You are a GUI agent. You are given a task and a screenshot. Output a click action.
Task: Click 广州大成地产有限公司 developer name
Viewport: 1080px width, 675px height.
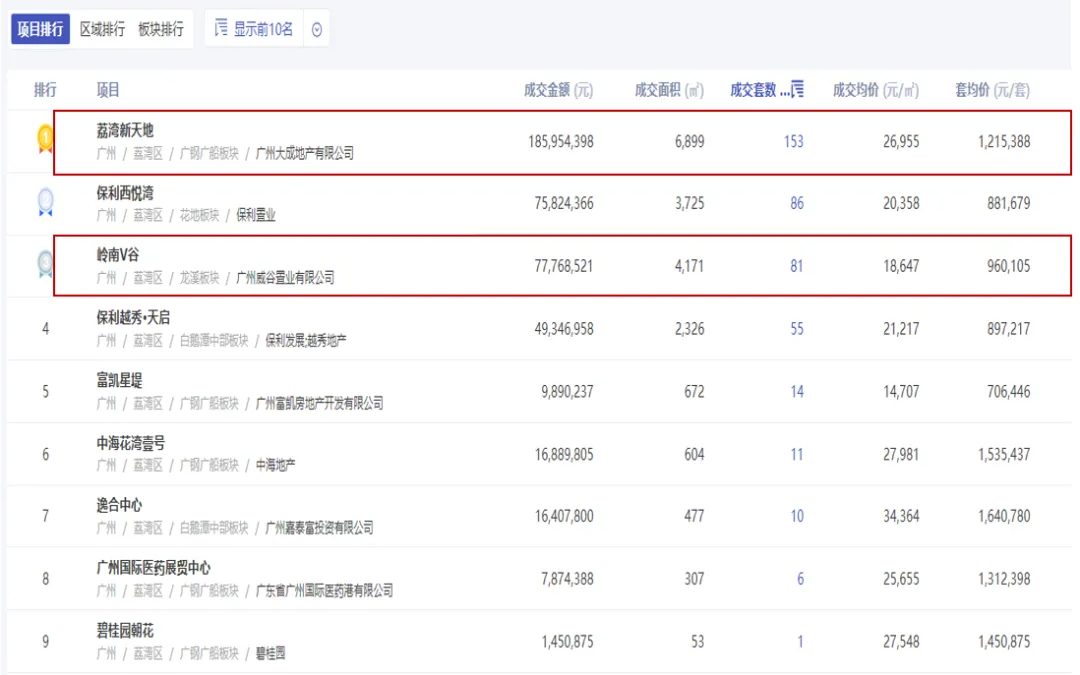[304, 154]
